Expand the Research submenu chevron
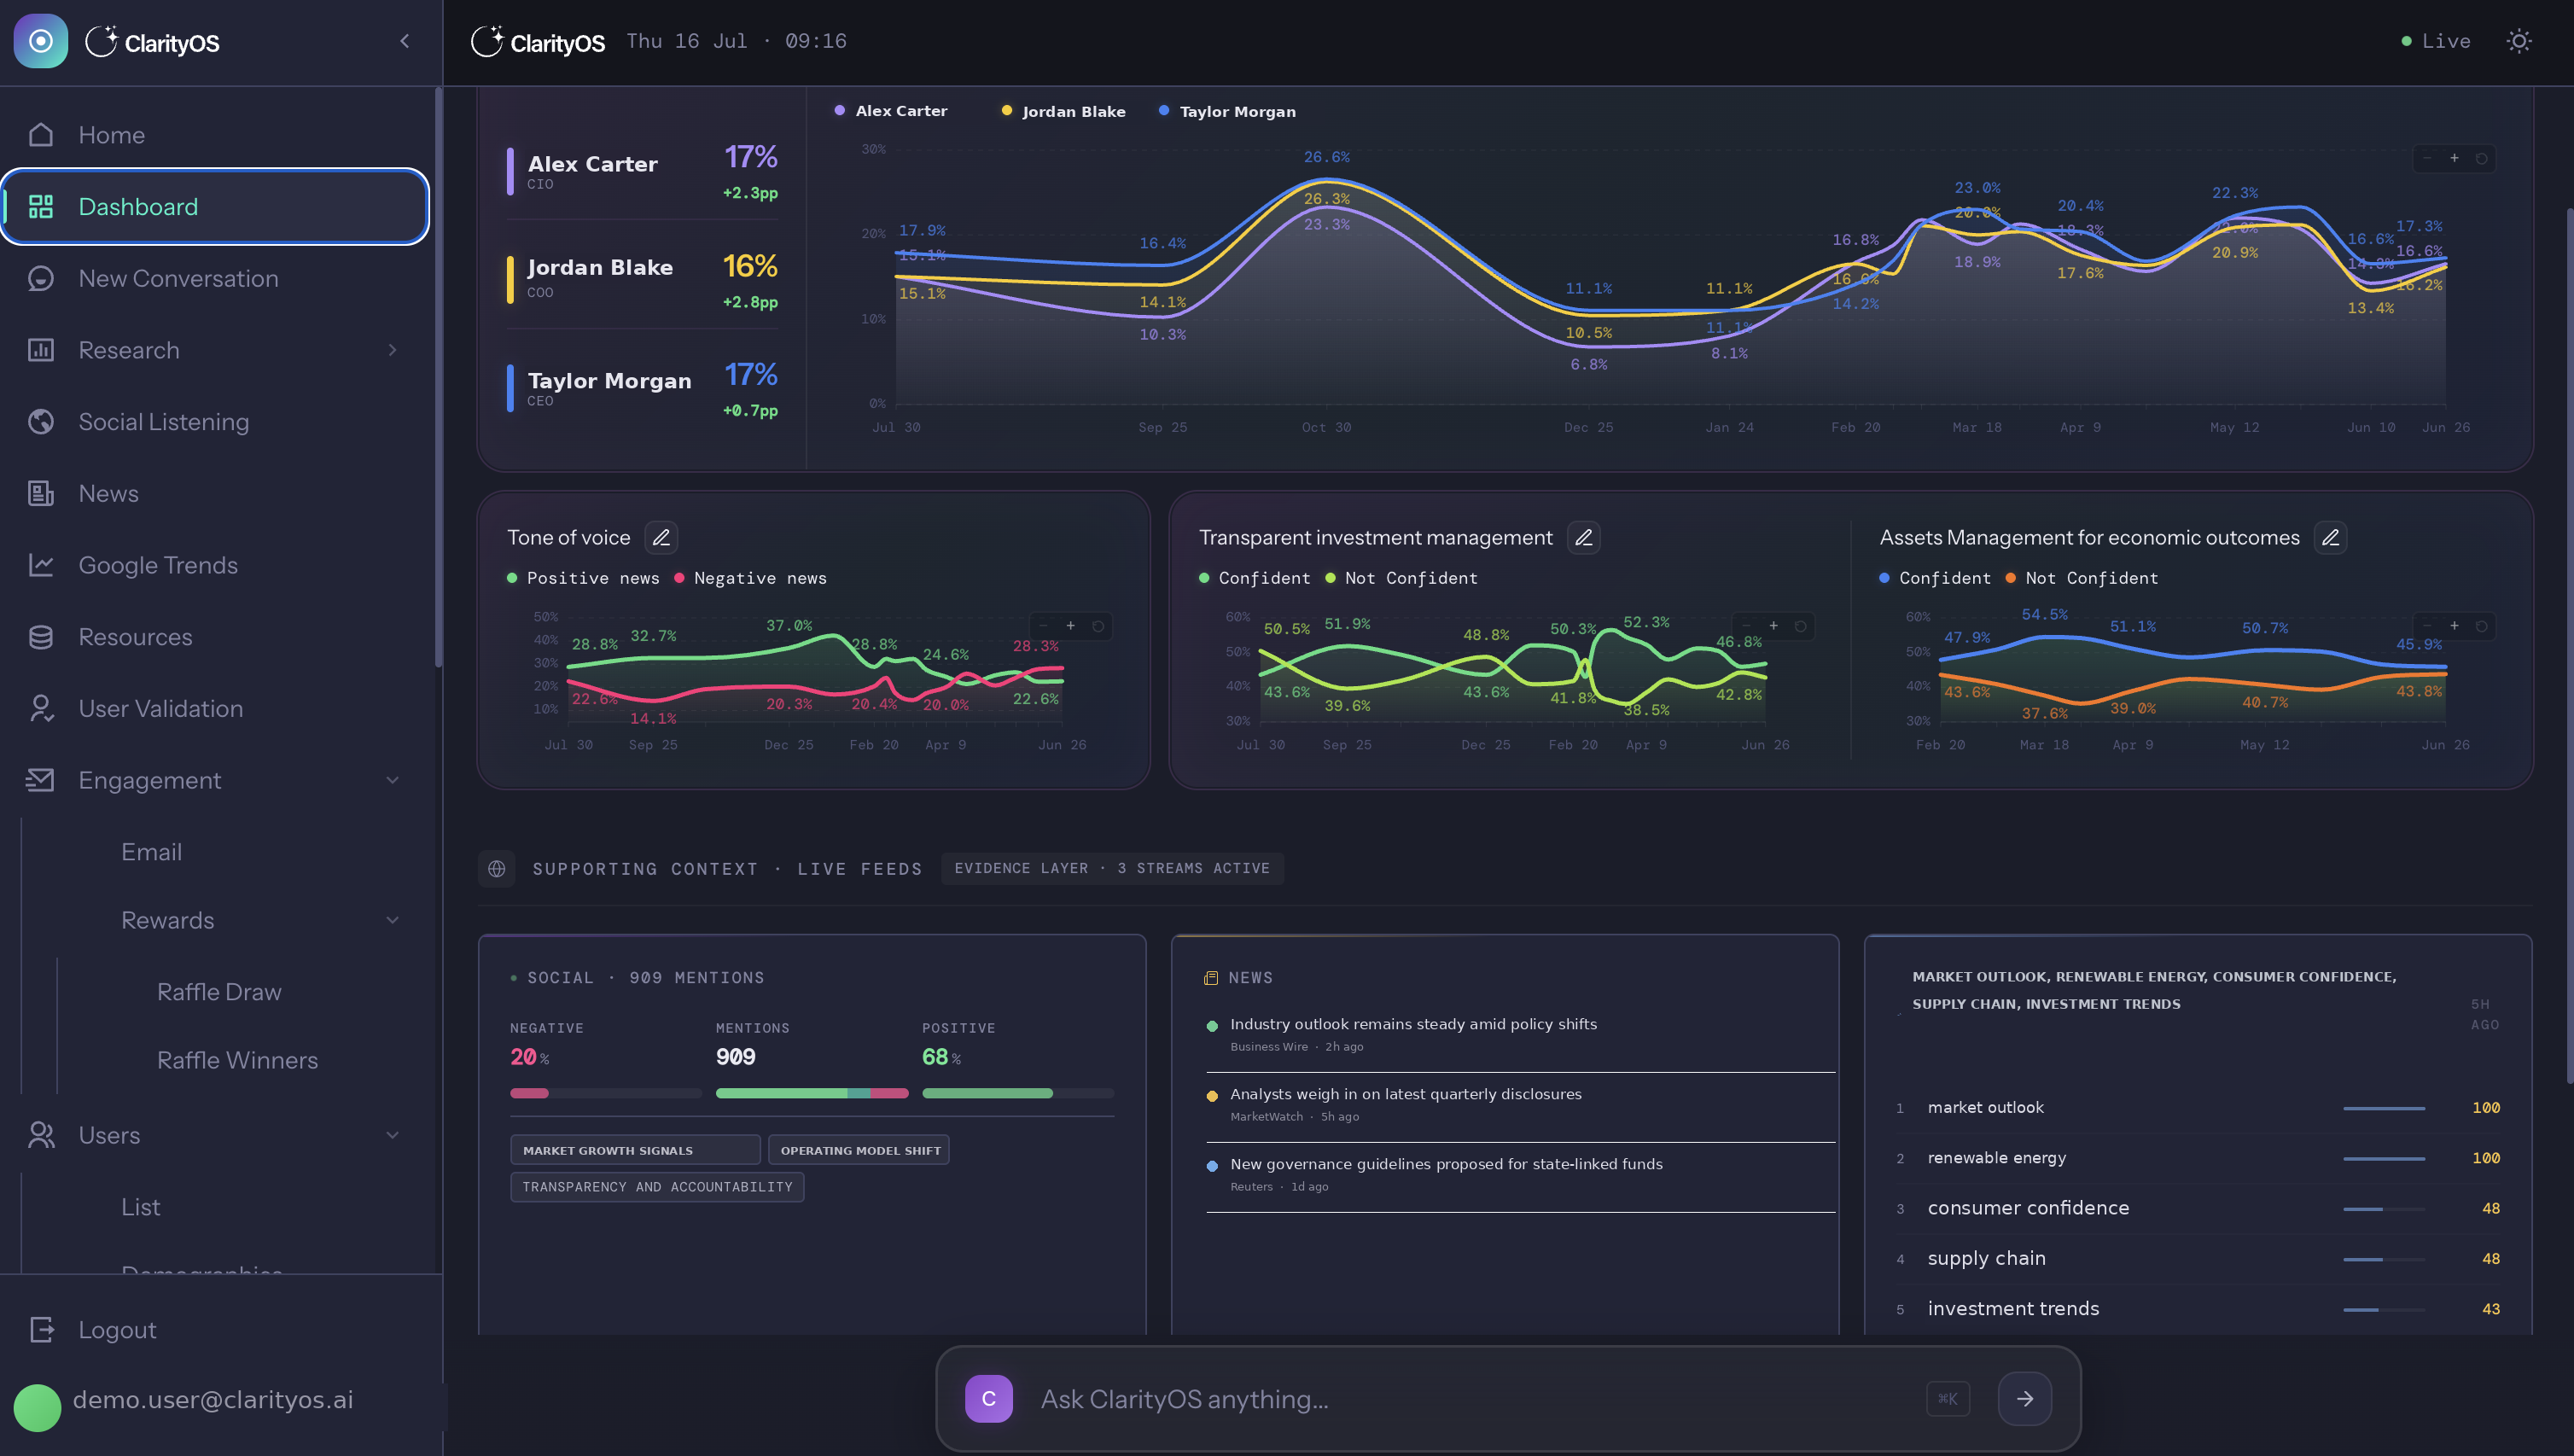Screen dimensions: 2574x1456 click(x=392, y=350)
